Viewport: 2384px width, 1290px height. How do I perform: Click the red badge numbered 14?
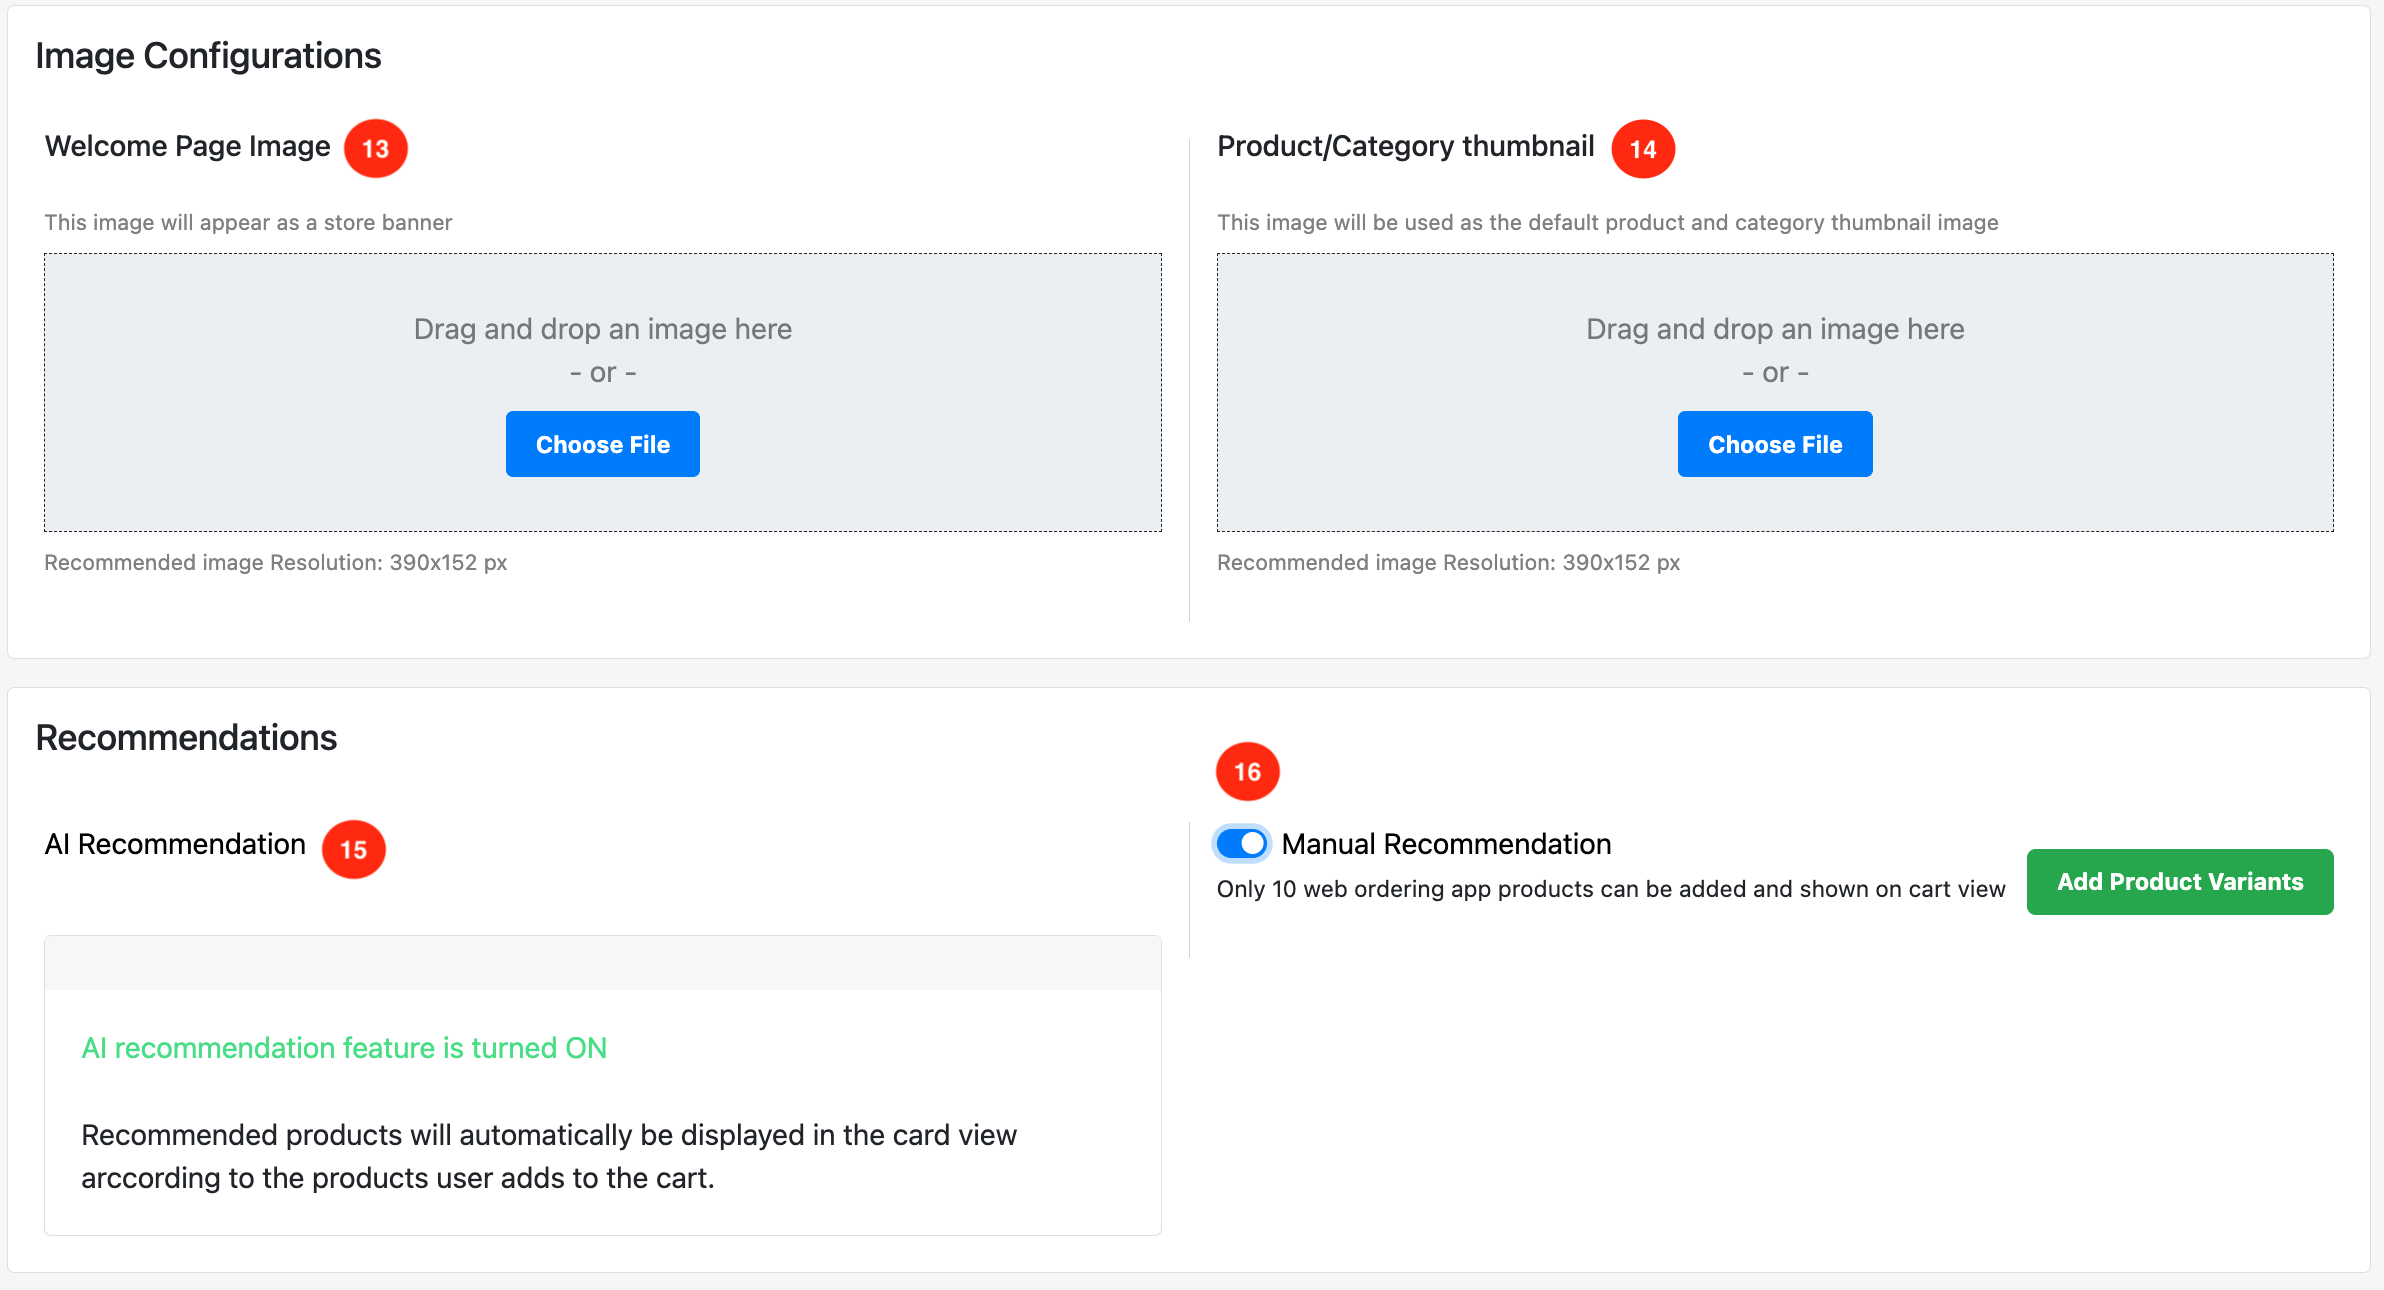pyautogui.click(x=1642, y=149)
